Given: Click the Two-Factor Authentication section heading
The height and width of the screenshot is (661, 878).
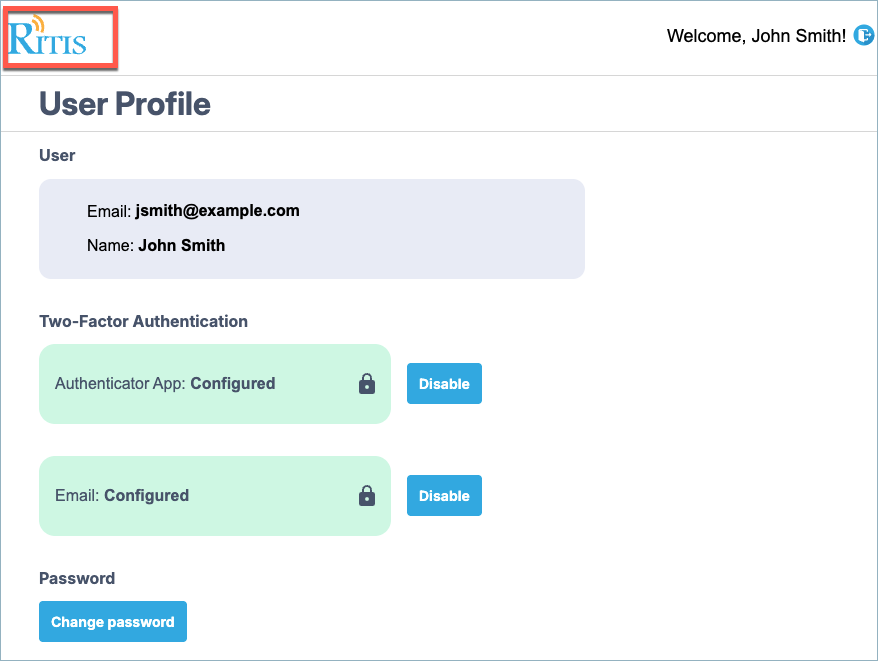Looking at the screenshot, I should [143, 321].
